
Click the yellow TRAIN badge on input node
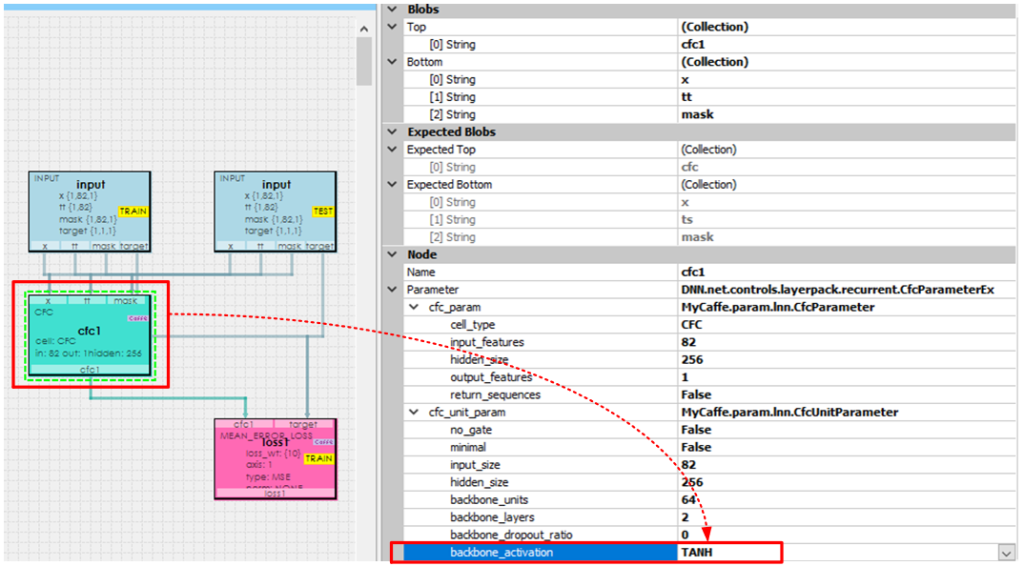coord(133,212)
